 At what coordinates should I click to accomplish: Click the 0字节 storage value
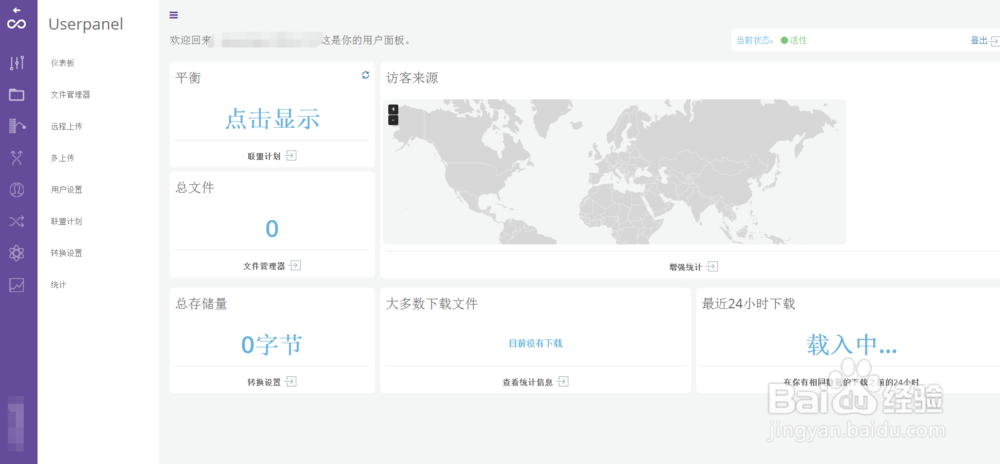[272, 345]
